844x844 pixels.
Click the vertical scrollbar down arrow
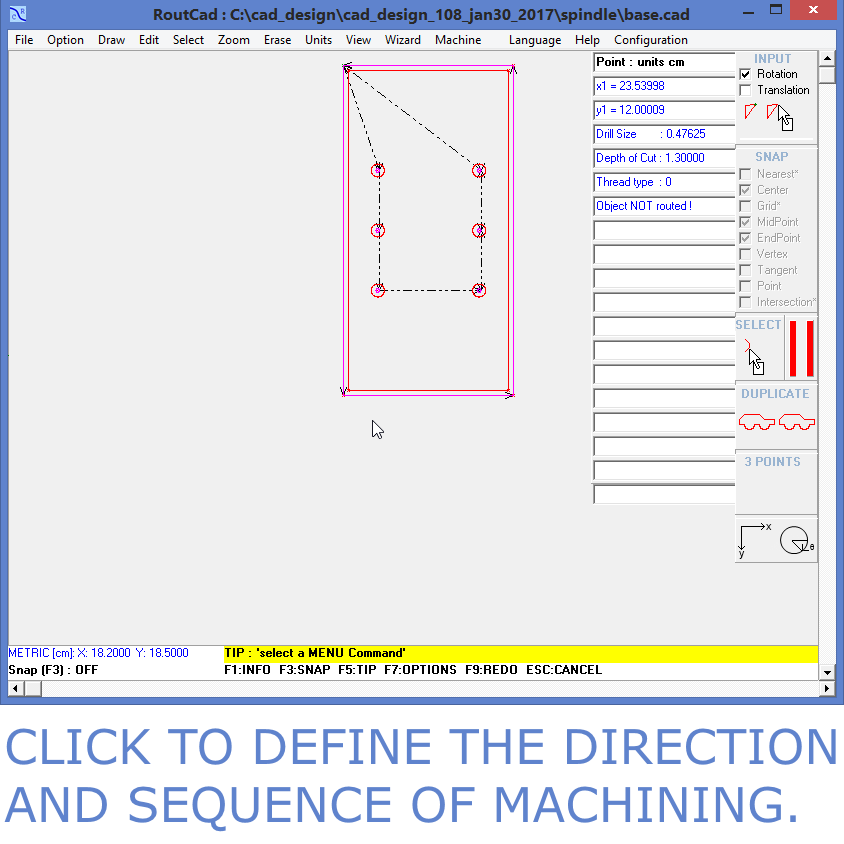point(827,672)
